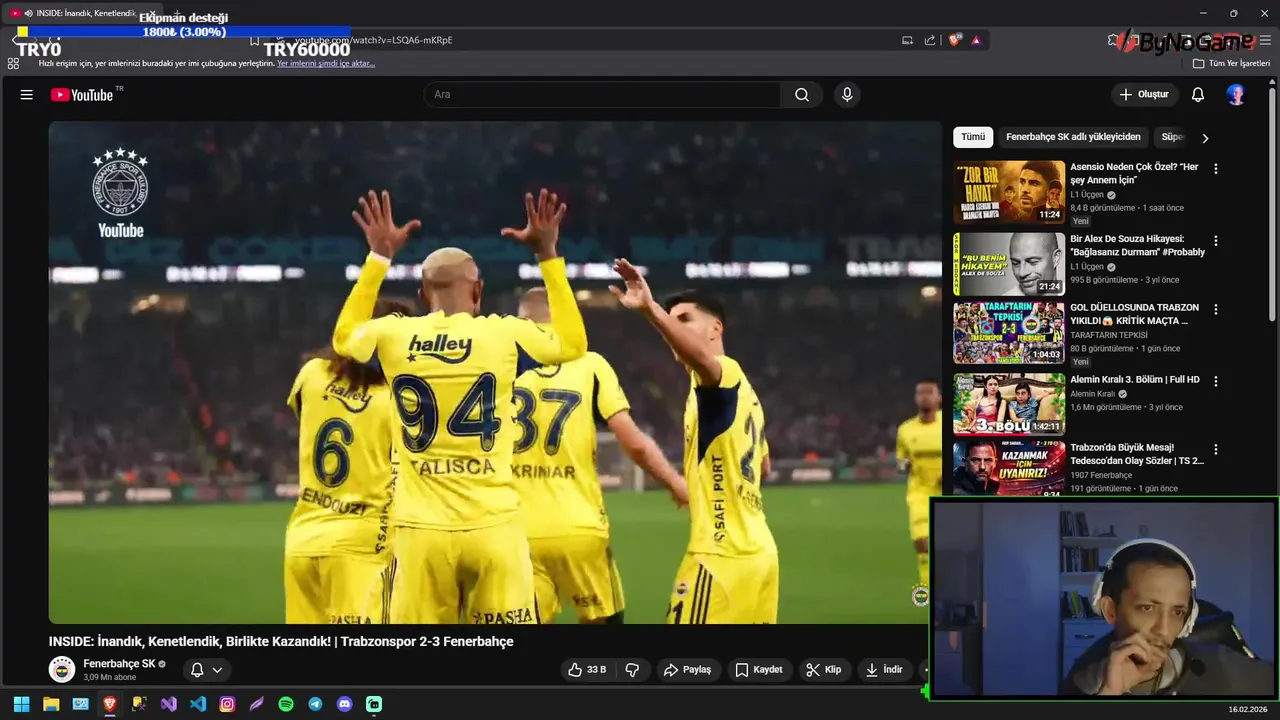Viewport: 1280px width, 720px height.
Task: Open the more options menu for the Alex De Souza video
Action: (x=1216, y=241)
